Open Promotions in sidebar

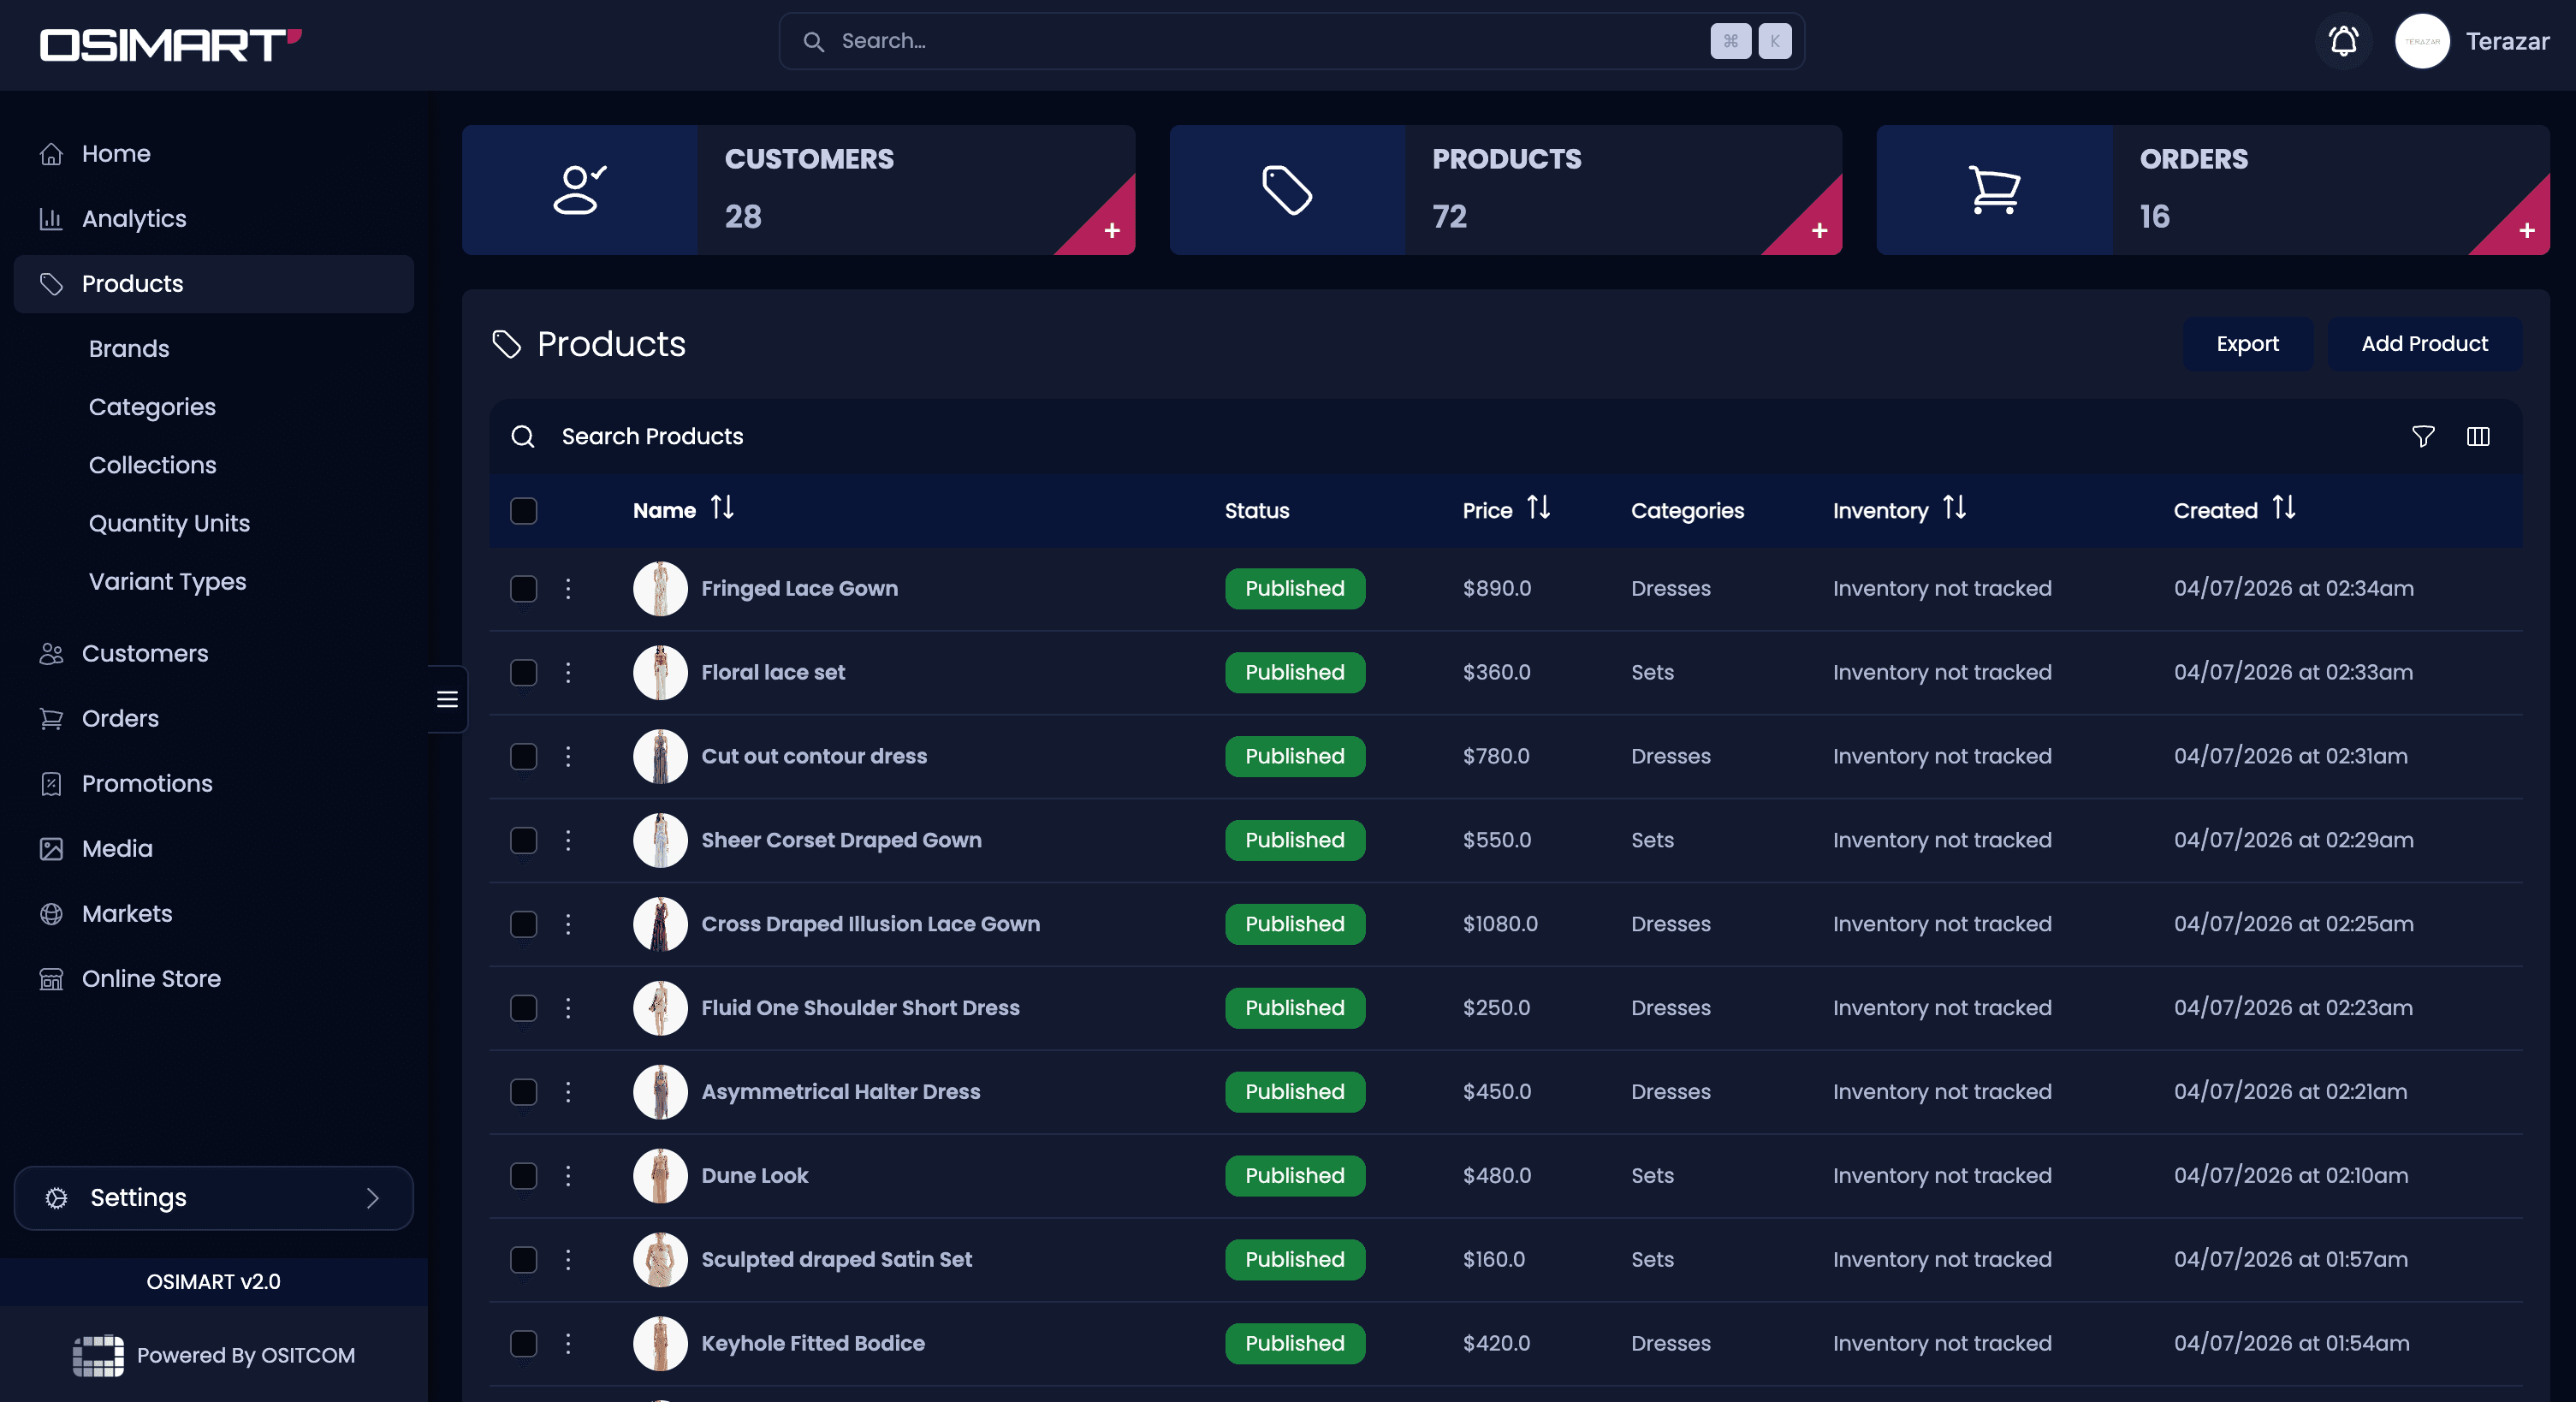214,784
